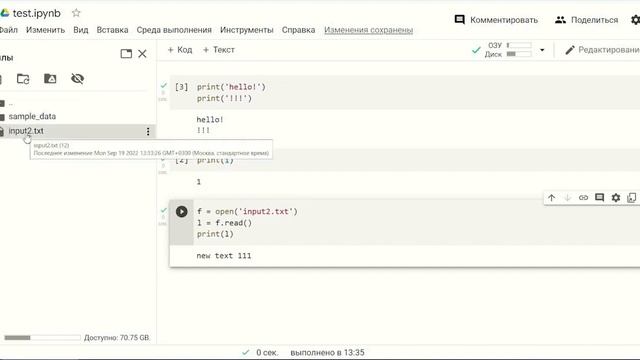The height and width of the screenshot is (360, 640).
Task: Click the disk space available bar
Action: (42, 338)
